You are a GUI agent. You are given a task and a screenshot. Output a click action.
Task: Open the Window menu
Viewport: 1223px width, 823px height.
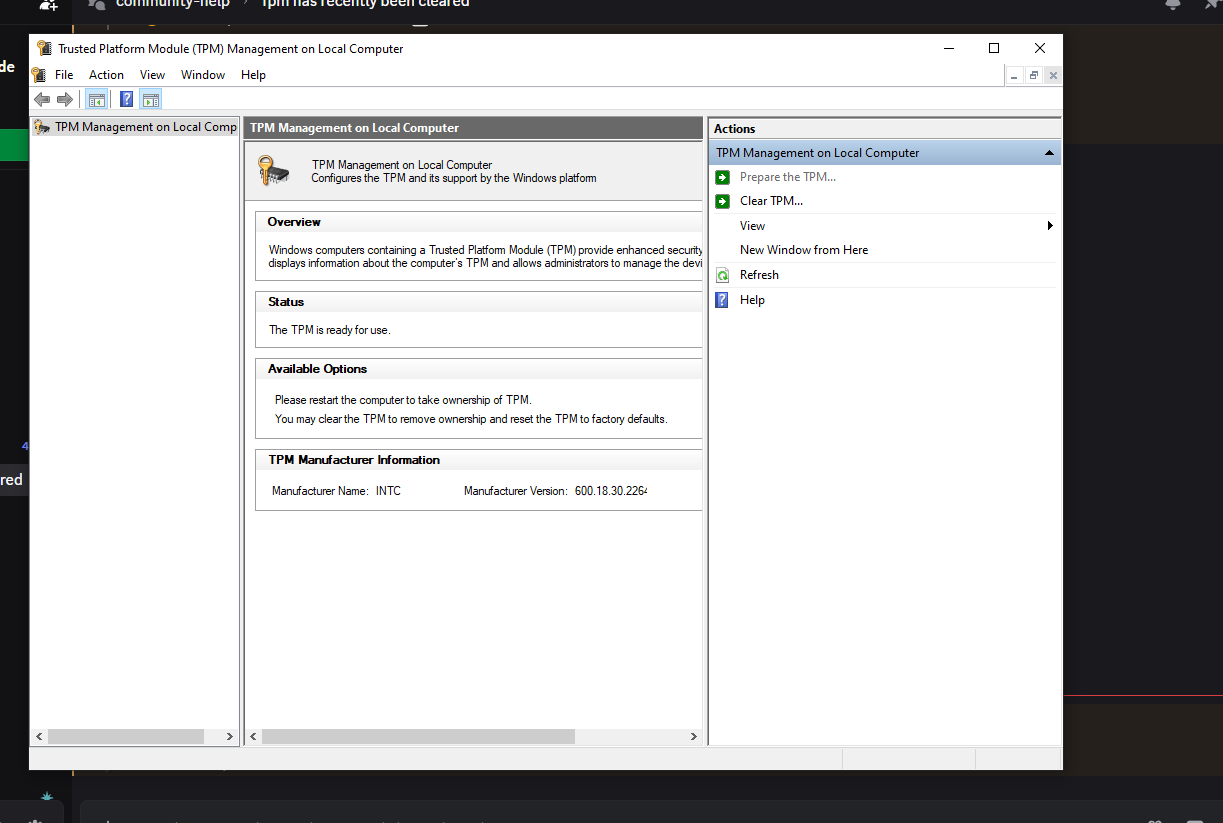tap(203, 75)
